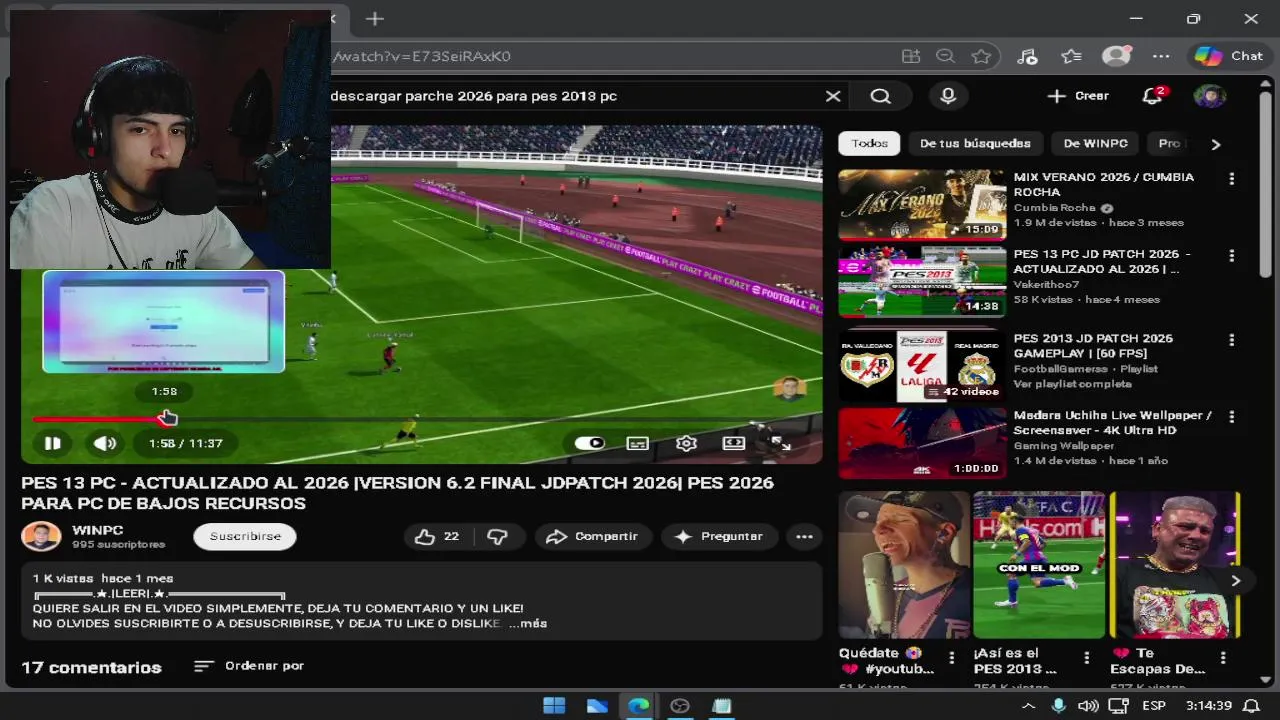Image resolution: width=1280 pixels, height=720 pixels.
Task: Mute the video with the speaker icon
Action: pos(105,443)
